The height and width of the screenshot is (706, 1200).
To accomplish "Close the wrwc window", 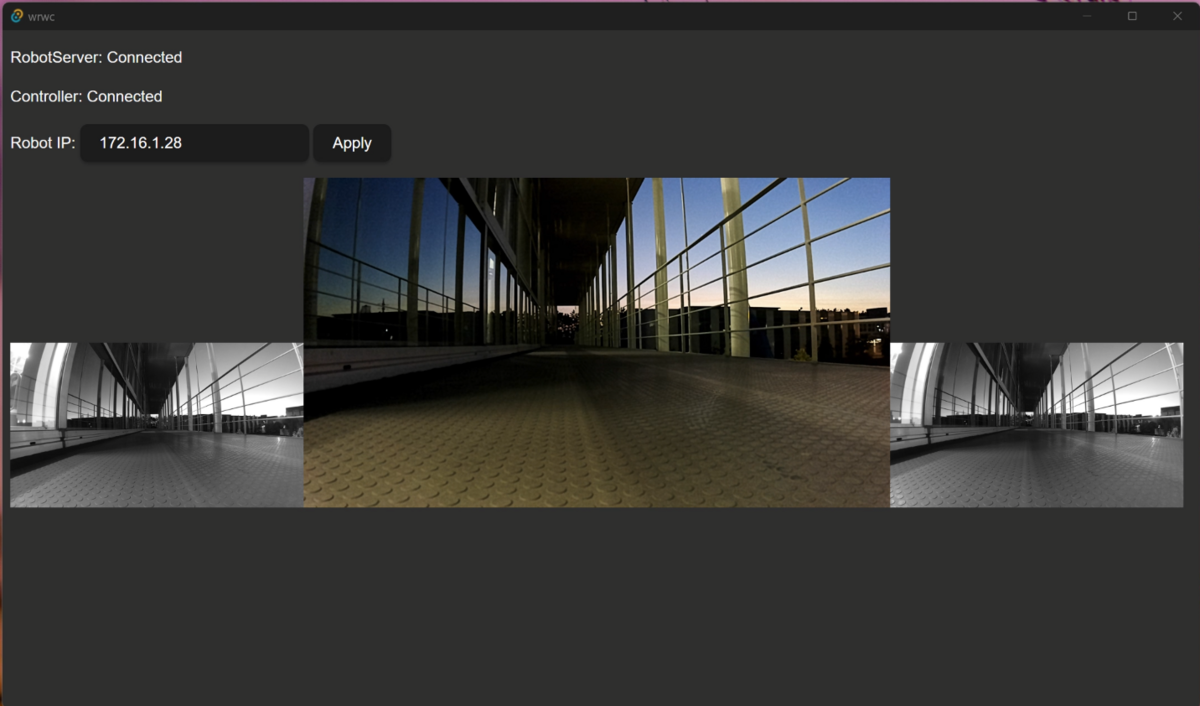I will click(x=1177, y=16).
